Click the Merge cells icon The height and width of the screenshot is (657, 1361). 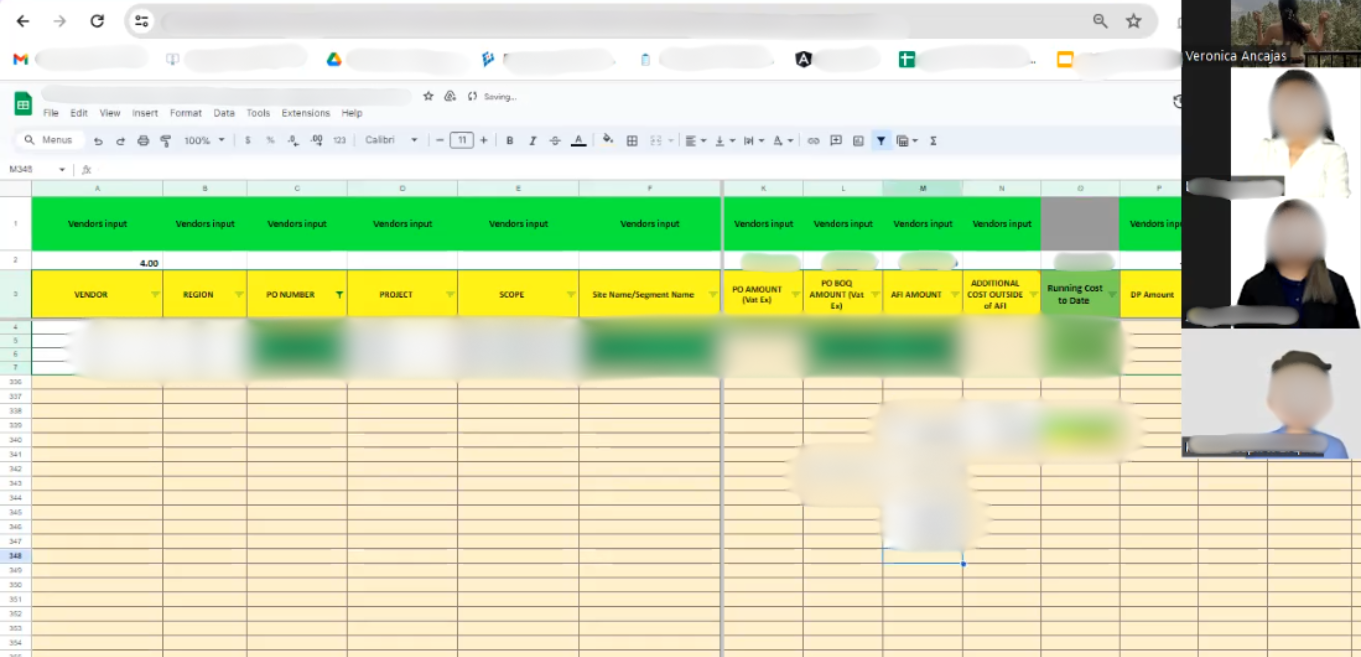click(x=657, y=141)
